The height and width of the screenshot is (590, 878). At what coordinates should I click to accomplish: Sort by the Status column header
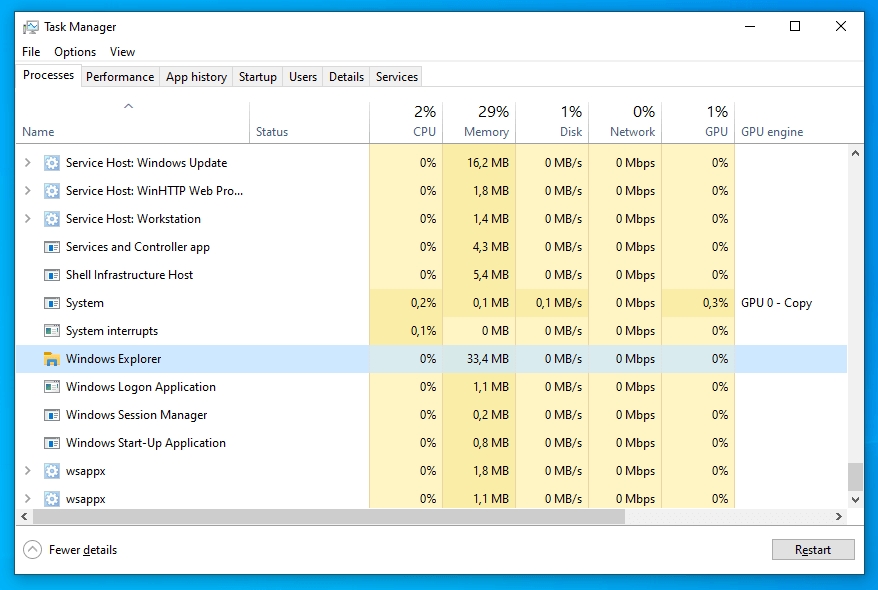(x=309, y=123)
